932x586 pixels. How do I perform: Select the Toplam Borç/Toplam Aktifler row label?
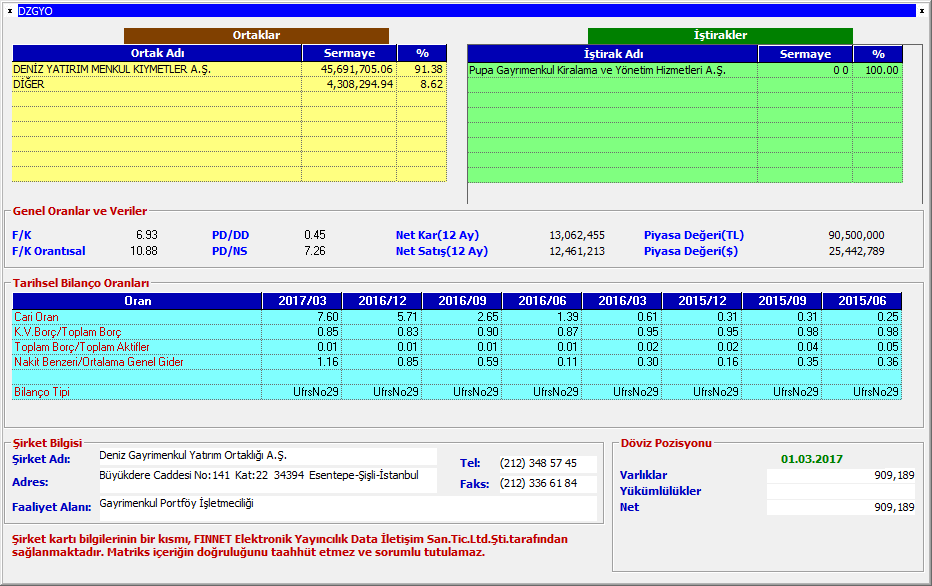click(x=82, y=346)
